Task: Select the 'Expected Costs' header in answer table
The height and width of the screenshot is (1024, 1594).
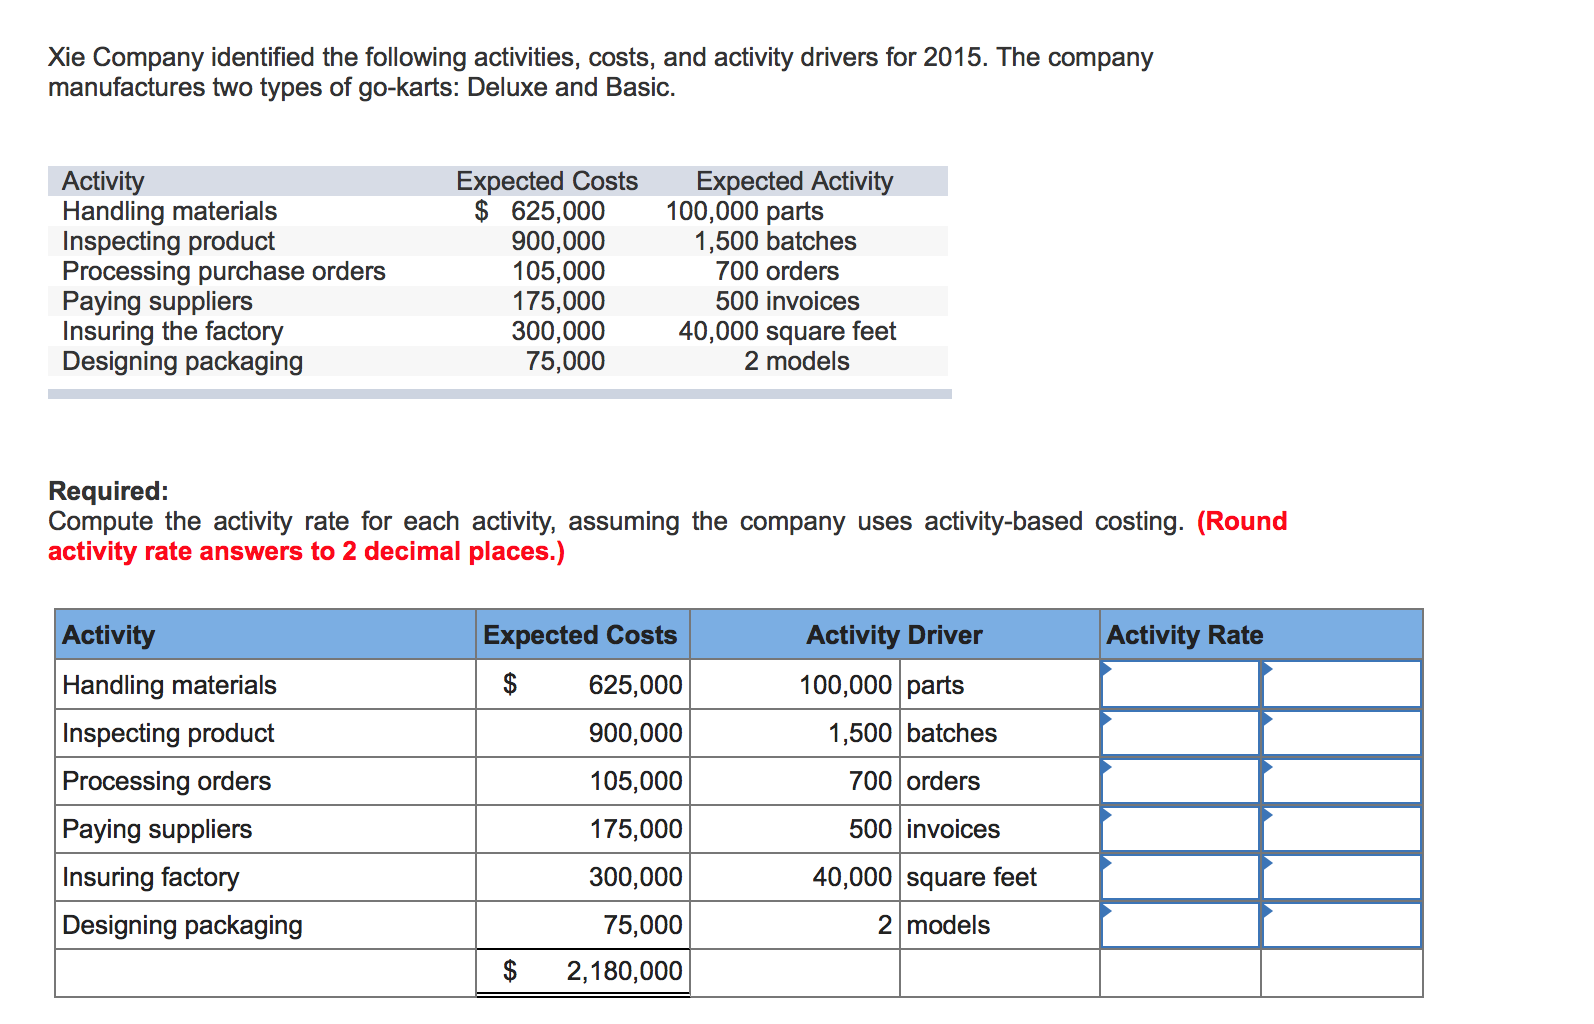Action: click(x=583, y=635)
